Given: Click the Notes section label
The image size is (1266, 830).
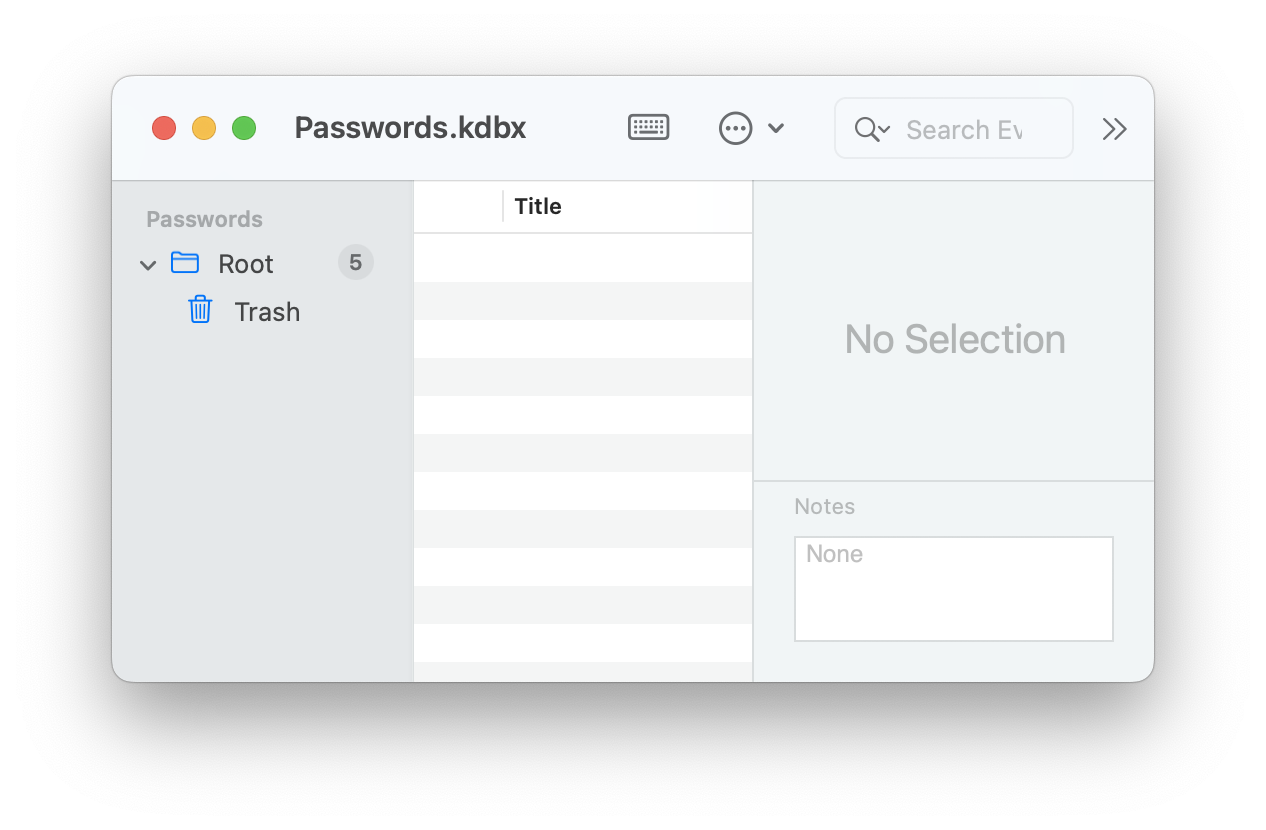Looking at the screenshot, I should [x=824, y=507].
